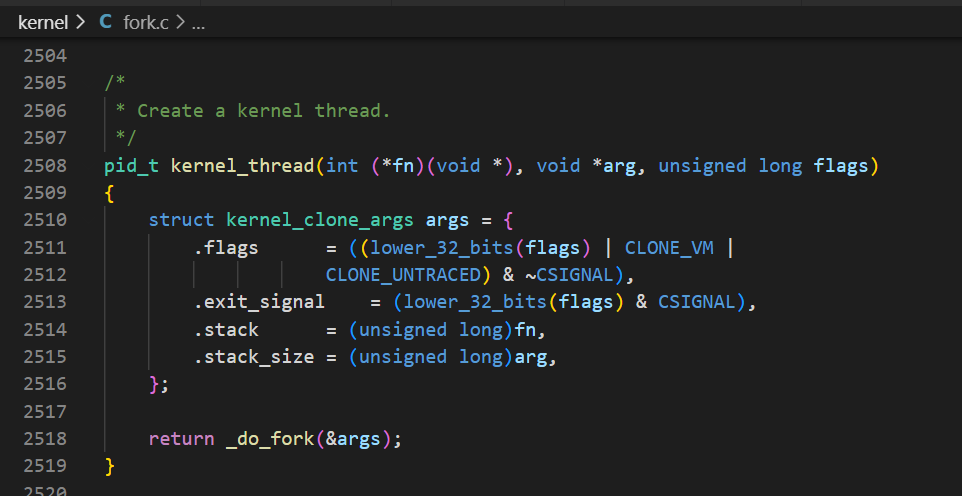This screenshot has width=962, height=496.
Task: Select line number 2506 in the gutter
Action: point(45,110)
